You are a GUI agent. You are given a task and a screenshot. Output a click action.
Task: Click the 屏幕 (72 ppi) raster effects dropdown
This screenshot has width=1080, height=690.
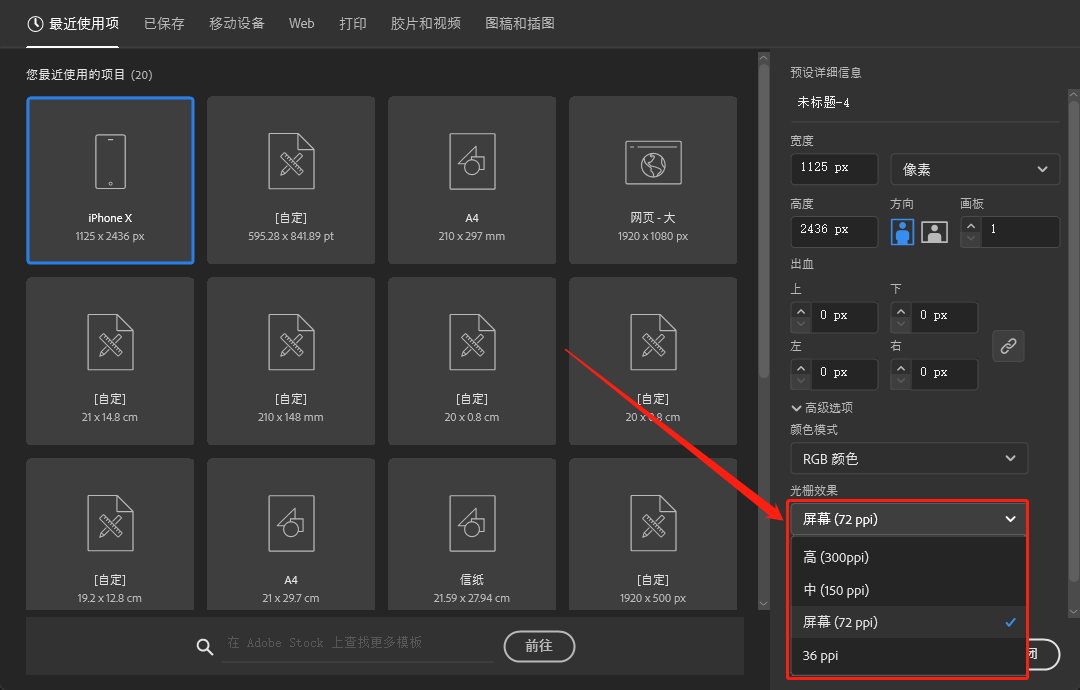tap(909, 519)
